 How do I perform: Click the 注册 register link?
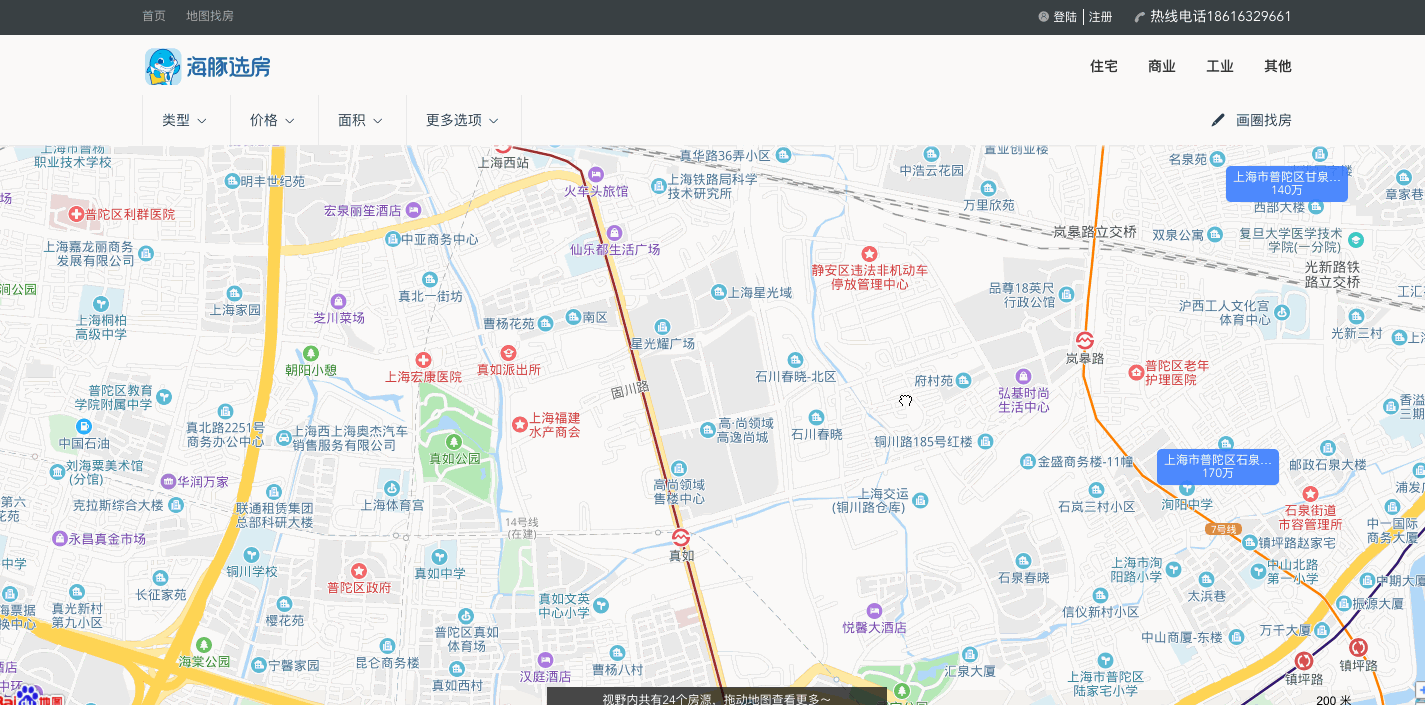pyautogui.click(x=1101, y=17)
